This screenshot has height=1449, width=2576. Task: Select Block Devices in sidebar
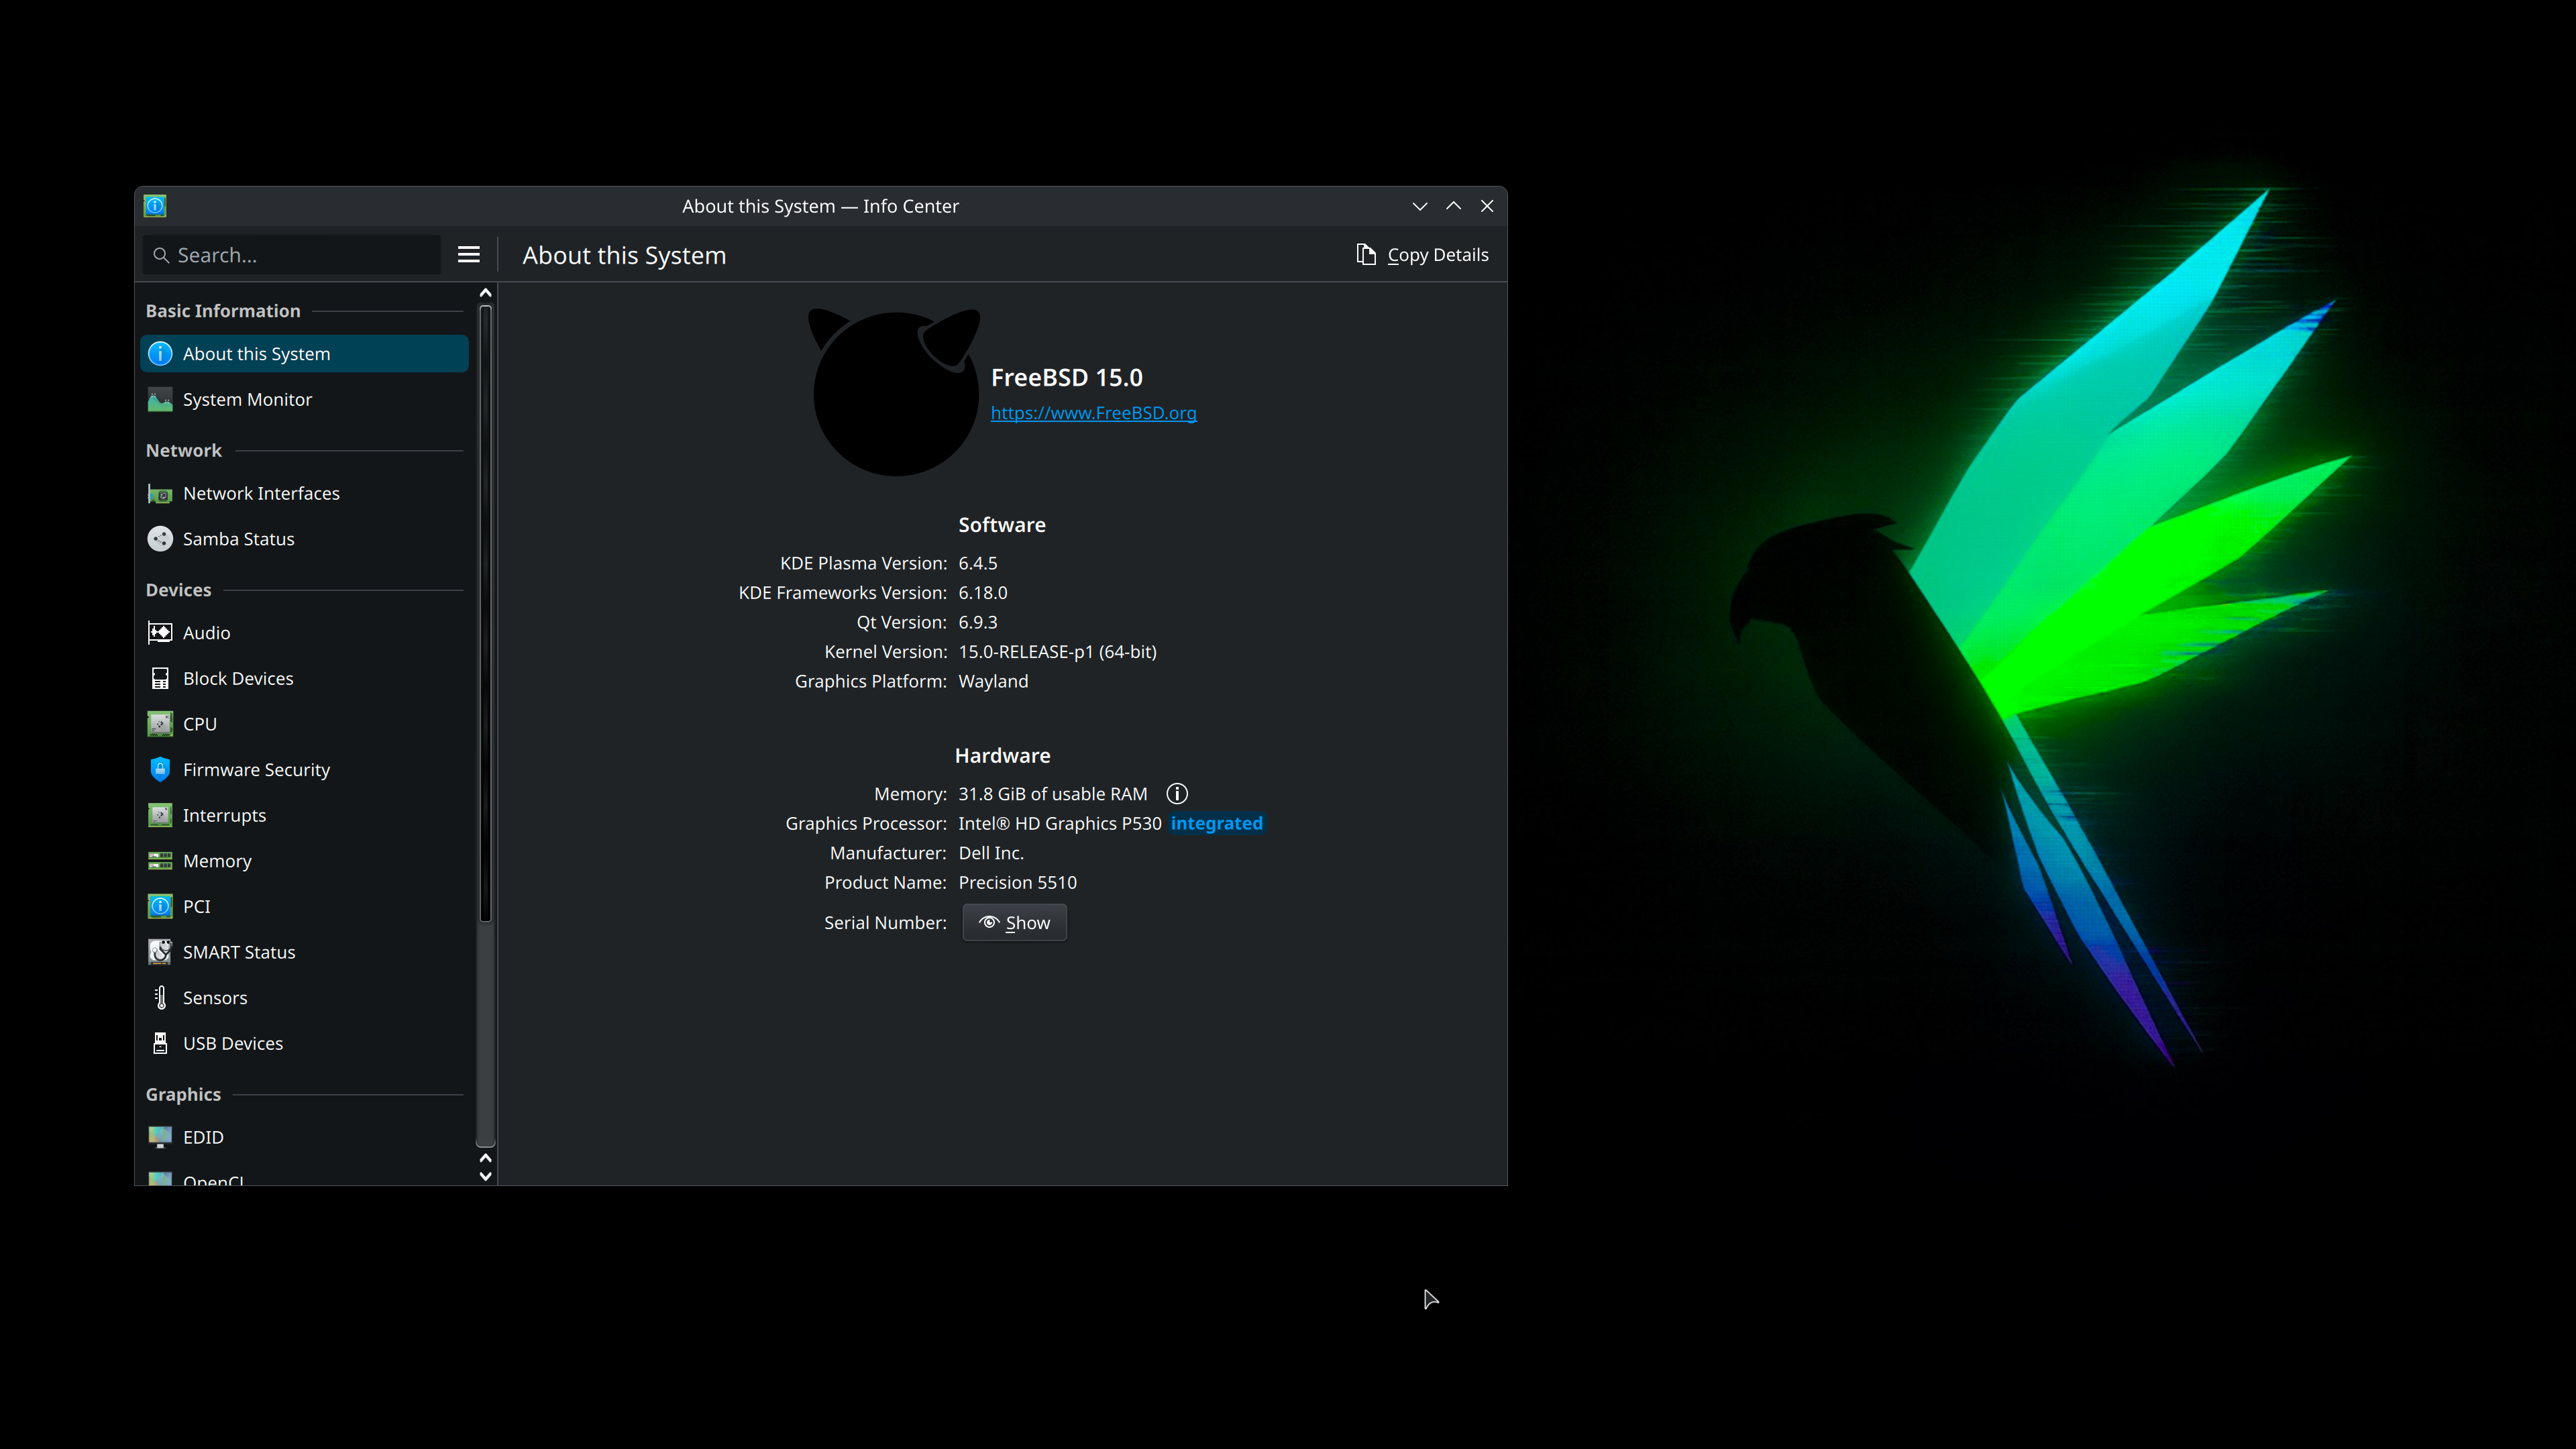tap(238, 679)
